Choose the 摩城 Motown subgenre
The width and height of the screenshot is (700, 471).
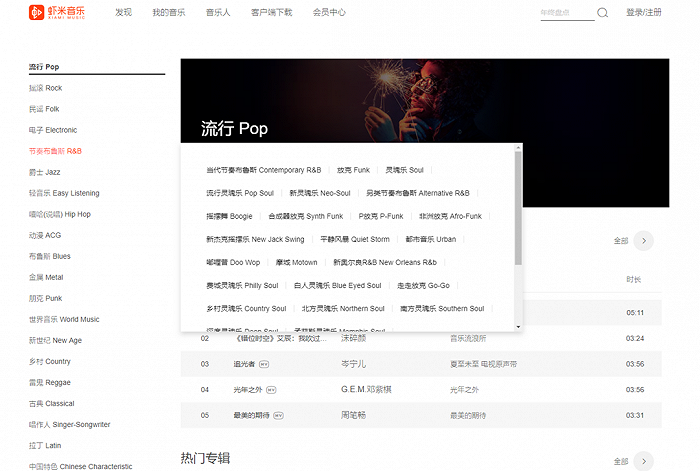pyautogui.click(x=296, y=263)
